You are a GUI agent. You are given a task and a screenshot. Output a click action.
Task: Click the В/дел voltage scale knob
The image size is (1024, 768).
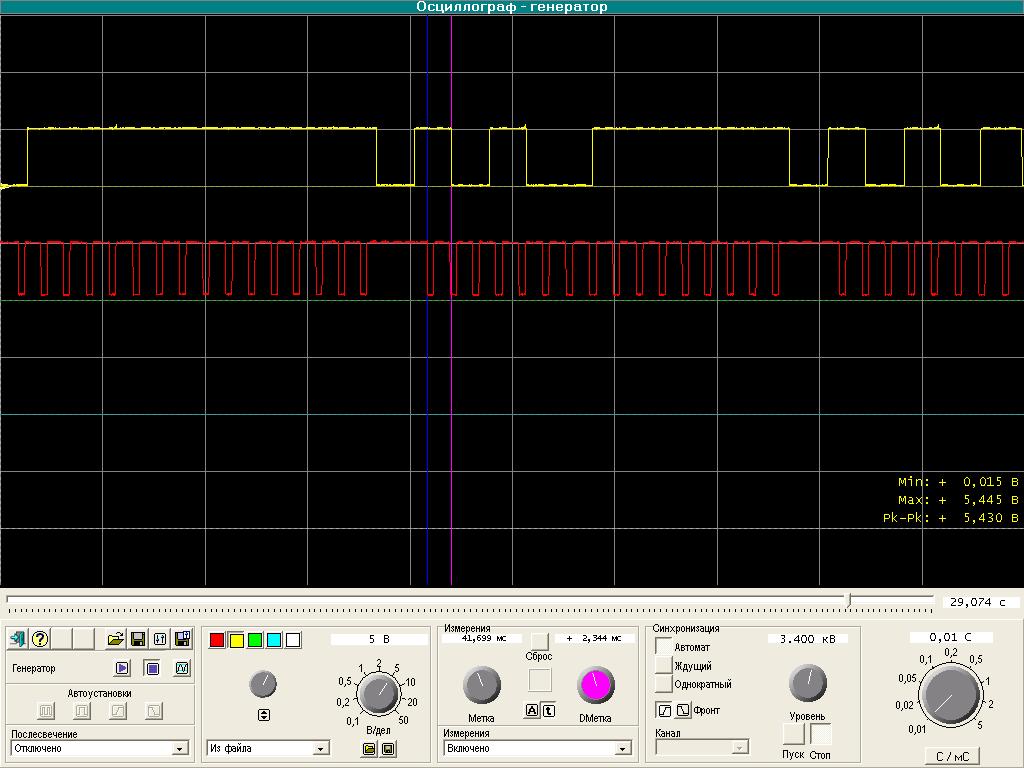(x=379, y=694)
